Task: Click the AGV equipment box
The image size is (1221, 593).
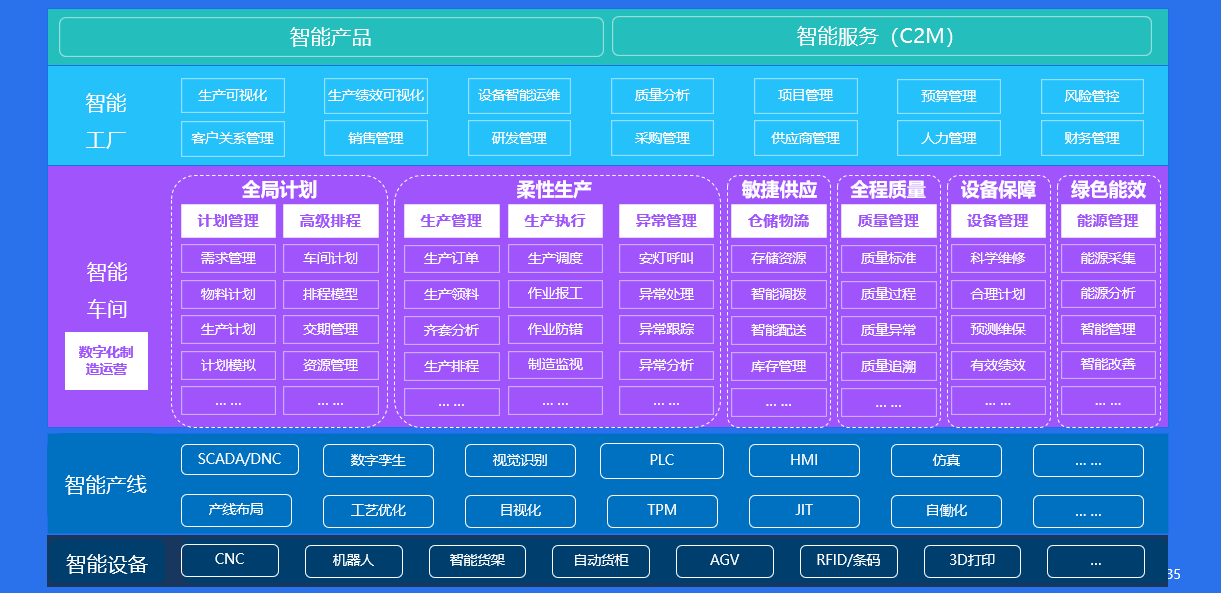Action: (x=724, y=561)
